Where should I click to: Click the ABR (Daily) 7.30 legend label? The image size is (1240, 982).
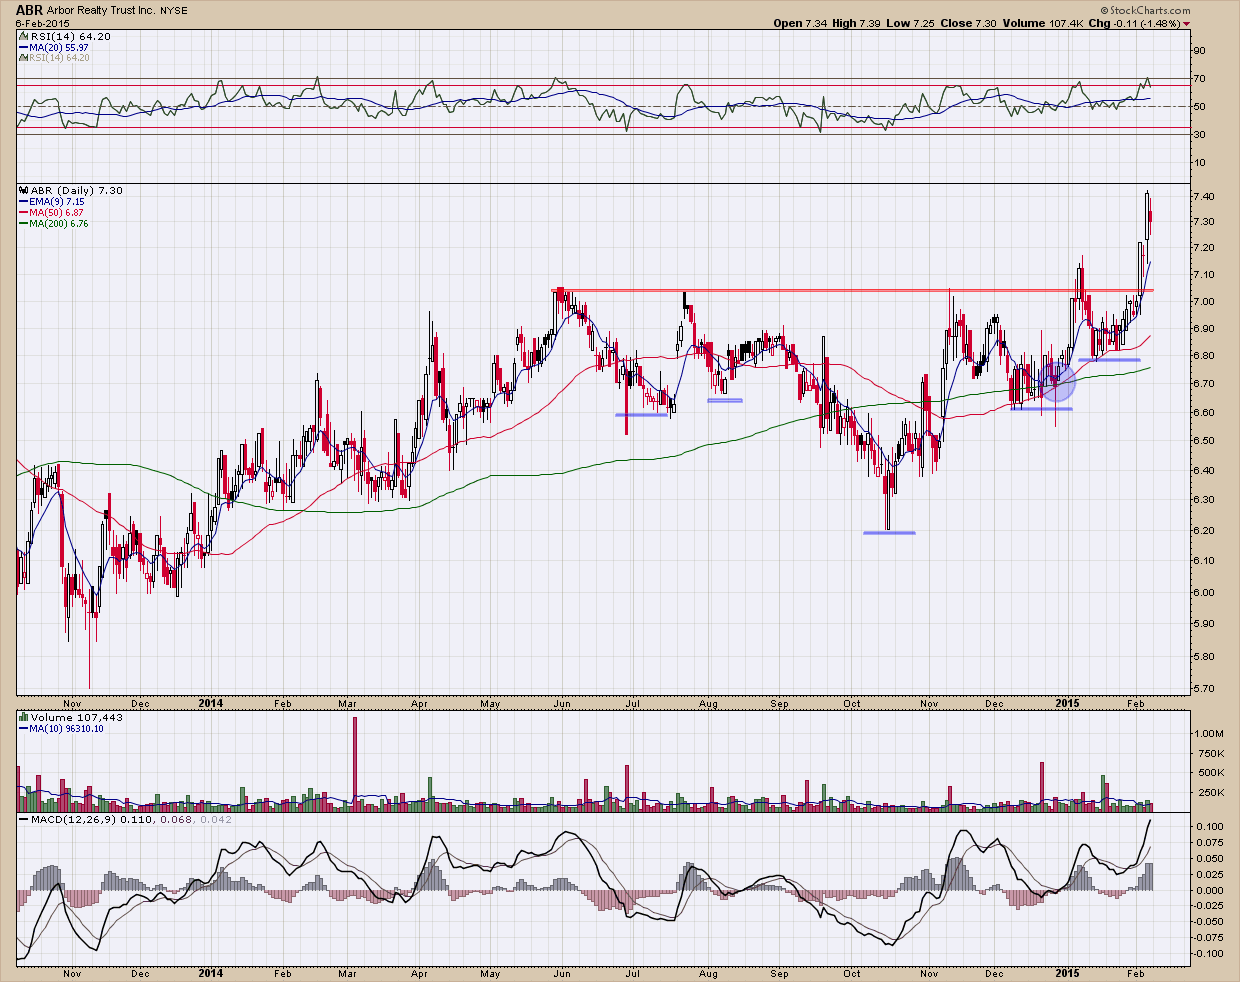click(x=77, y=190)
